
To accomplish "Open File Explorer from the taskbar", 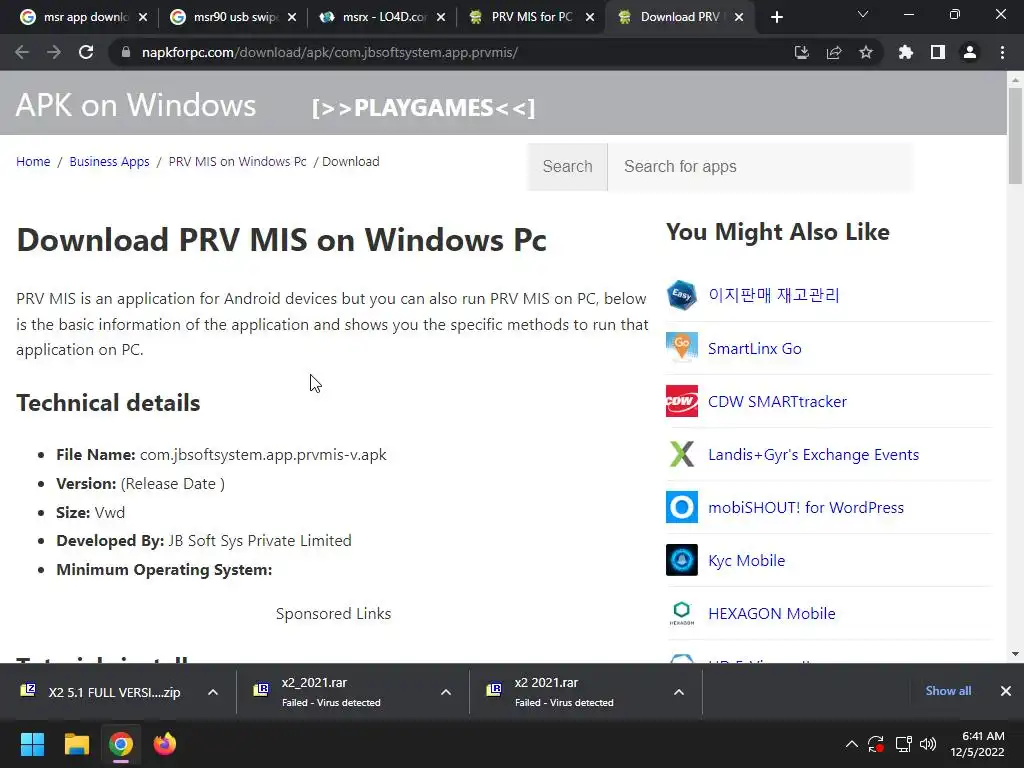I will [76, 744].
